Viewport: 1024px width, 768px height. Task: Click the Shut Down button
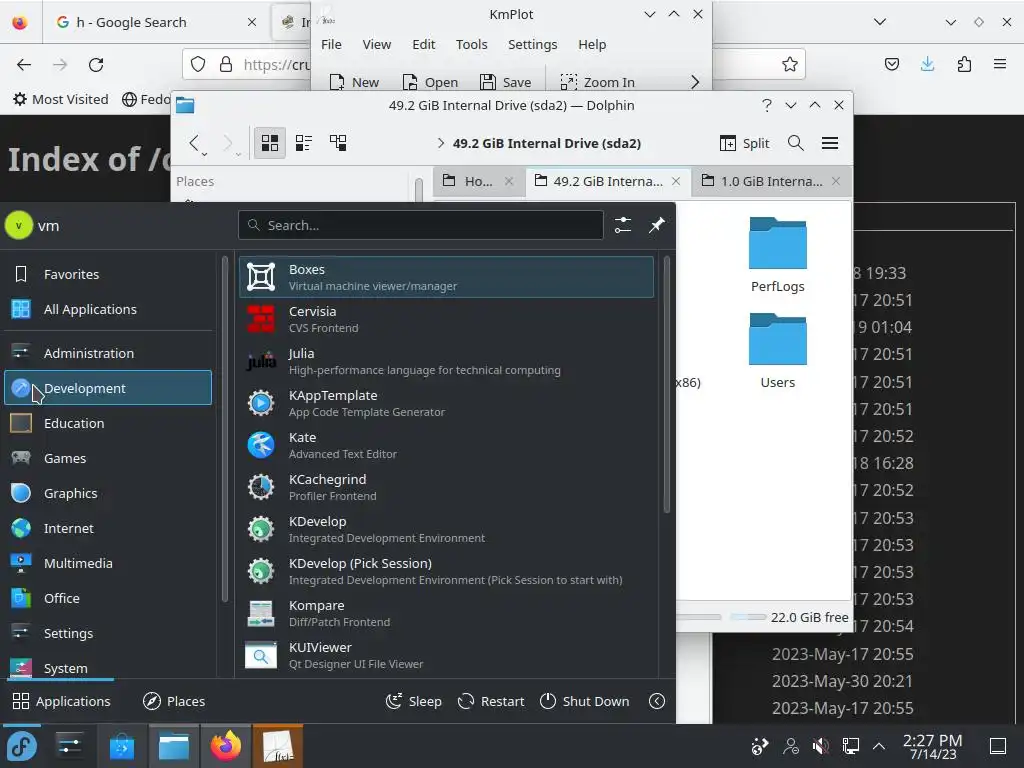click(585, 701)
